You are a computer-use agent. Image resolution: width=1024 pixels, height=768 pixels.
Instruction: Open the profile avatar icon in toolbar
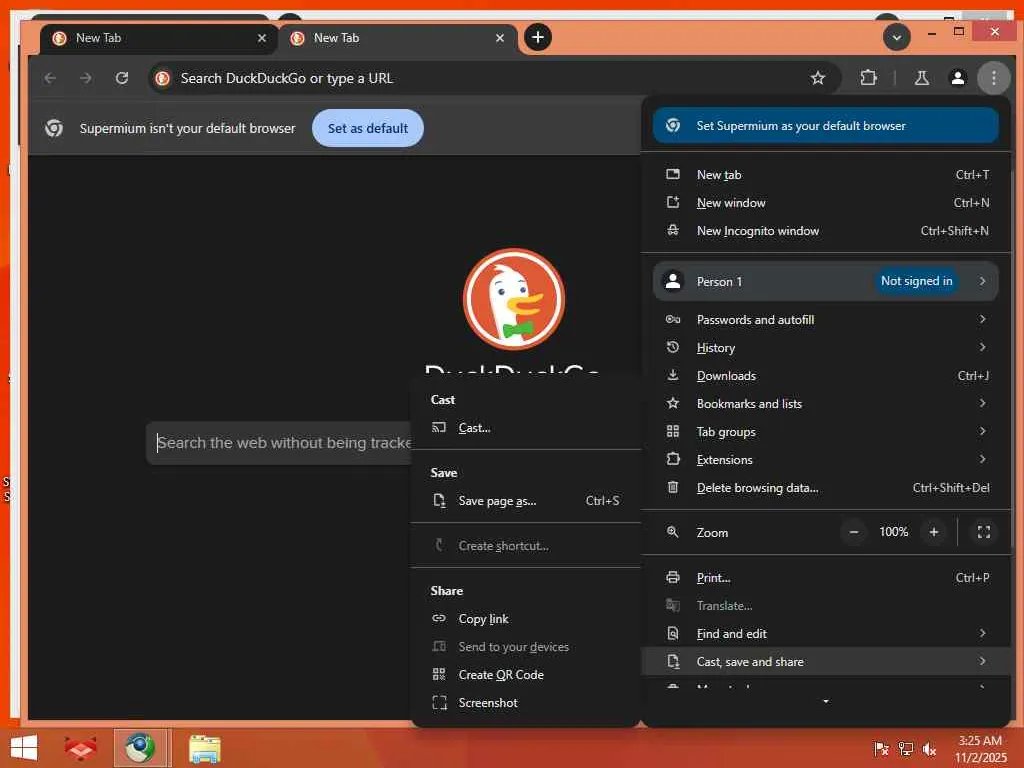(x=957, y=78)
